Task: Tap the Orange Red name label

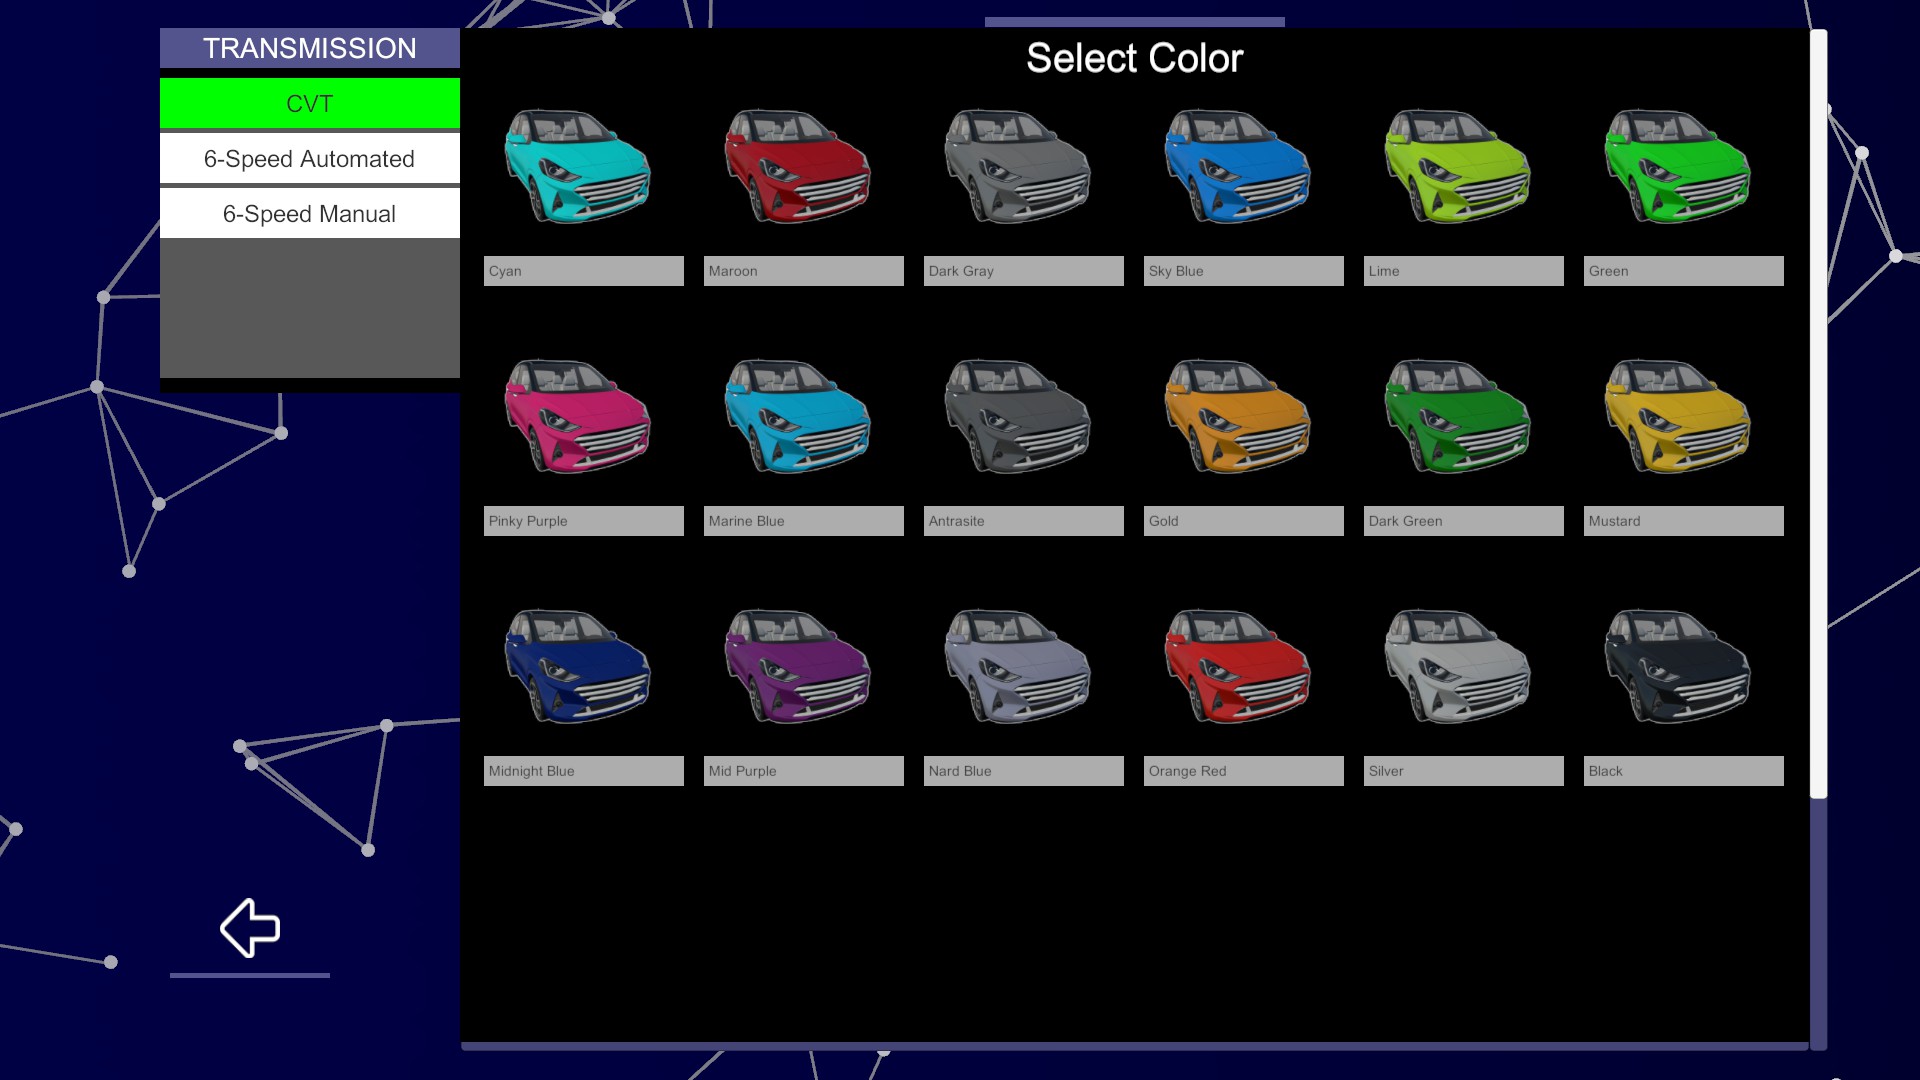Action: (x=1244, y=771)
